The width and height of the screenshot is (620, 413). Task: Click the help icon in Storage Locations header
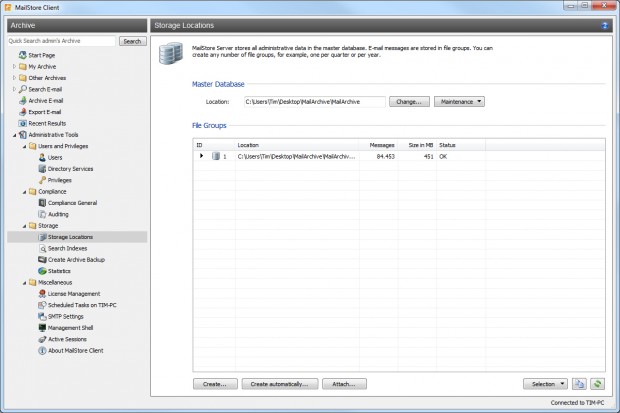(605, 26)
